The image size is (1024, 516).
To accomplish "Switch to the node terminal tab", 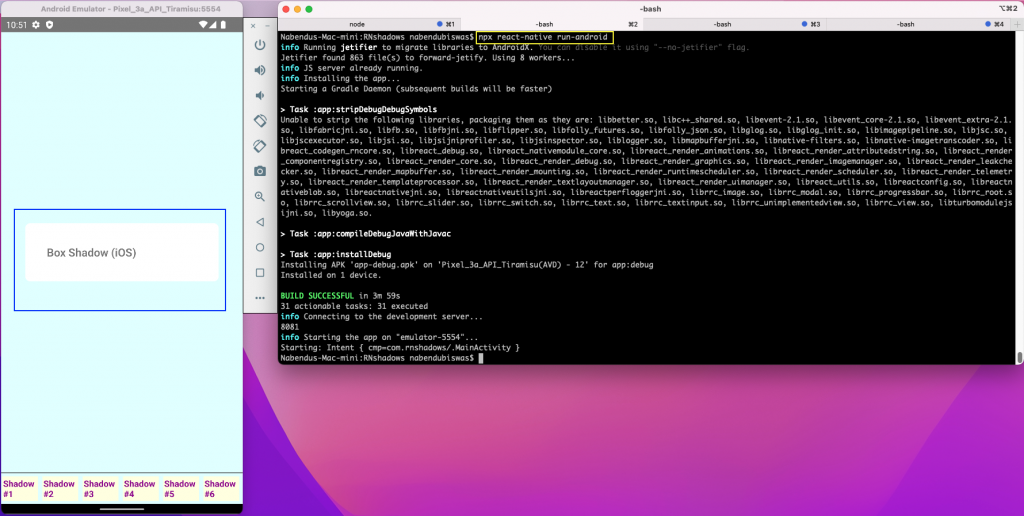I will [370, 24].
